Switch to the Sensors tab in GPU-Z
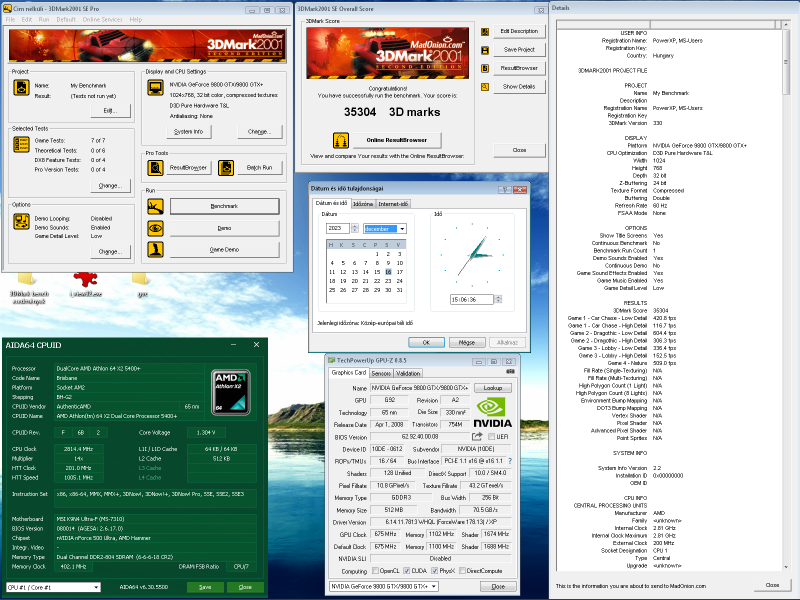 [x=381, y=373]
